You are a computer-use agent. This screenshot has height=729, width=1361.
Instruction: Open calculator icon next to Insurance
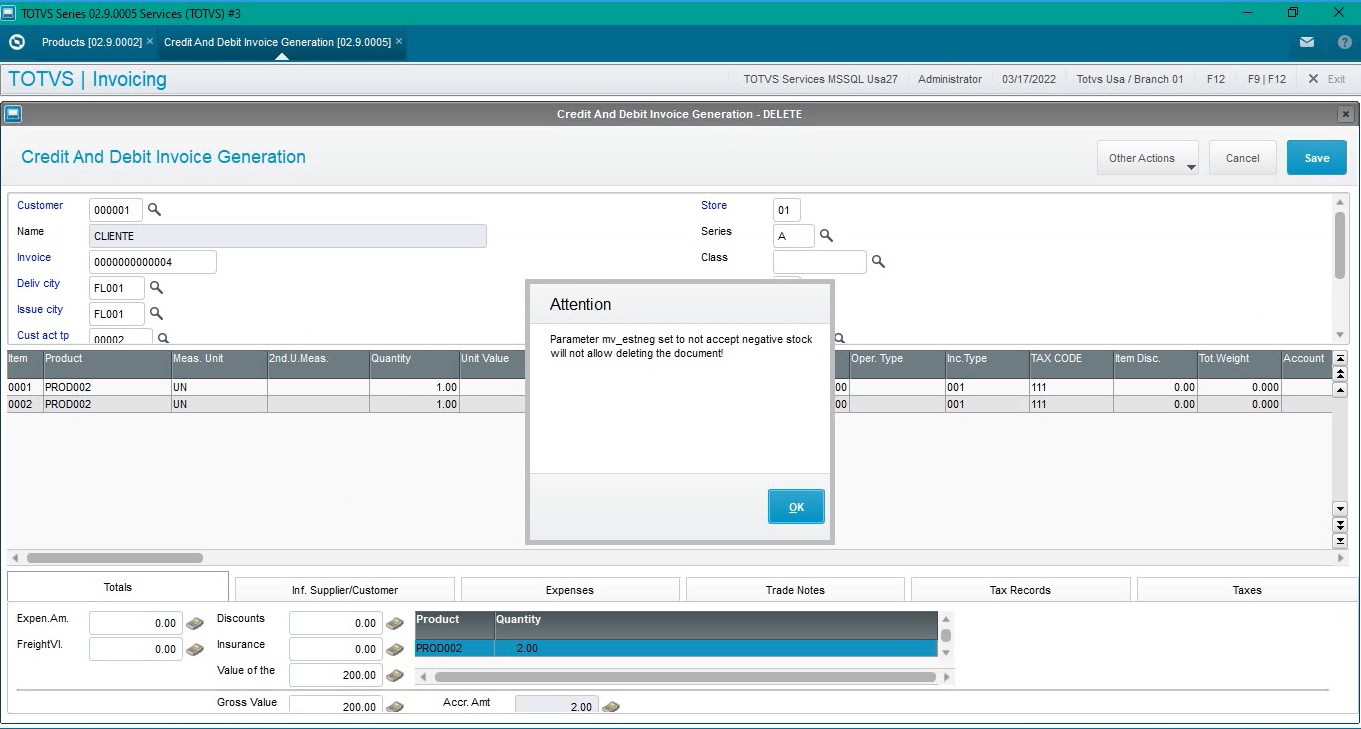395,649
